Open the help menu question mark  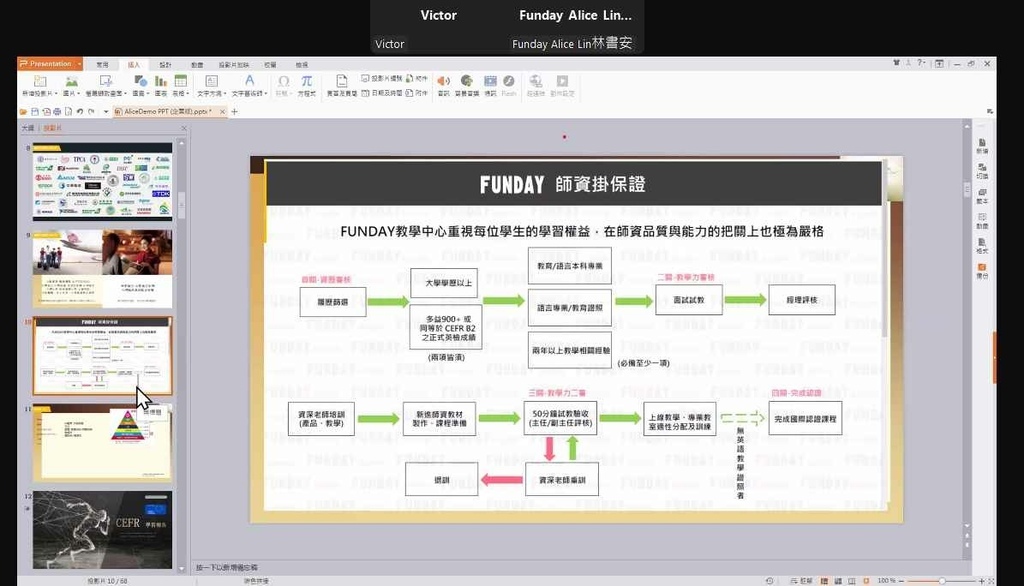pyautogui.click(x=921, y=63)
